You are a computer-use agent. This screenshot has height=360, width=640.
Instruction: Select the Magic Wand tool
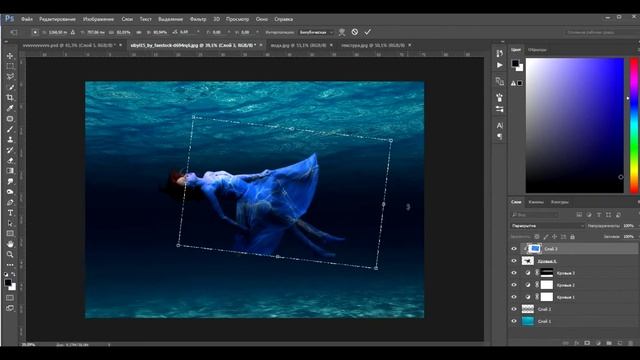click(10, 87)
